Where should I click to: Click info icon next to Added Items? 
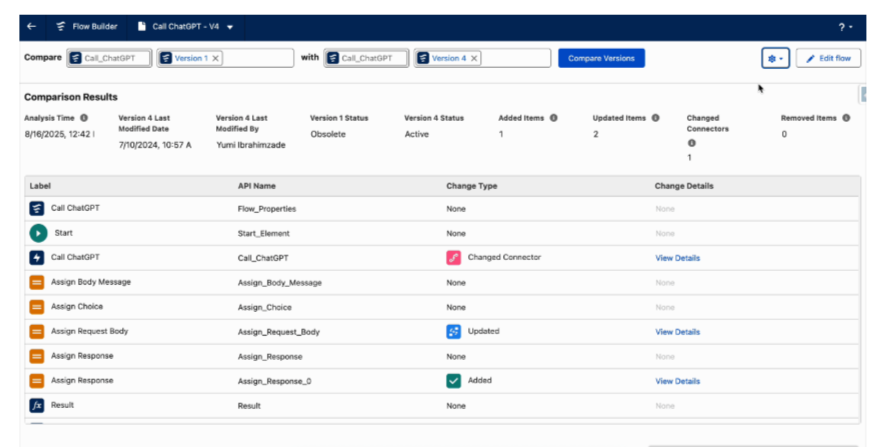[554, 118]
